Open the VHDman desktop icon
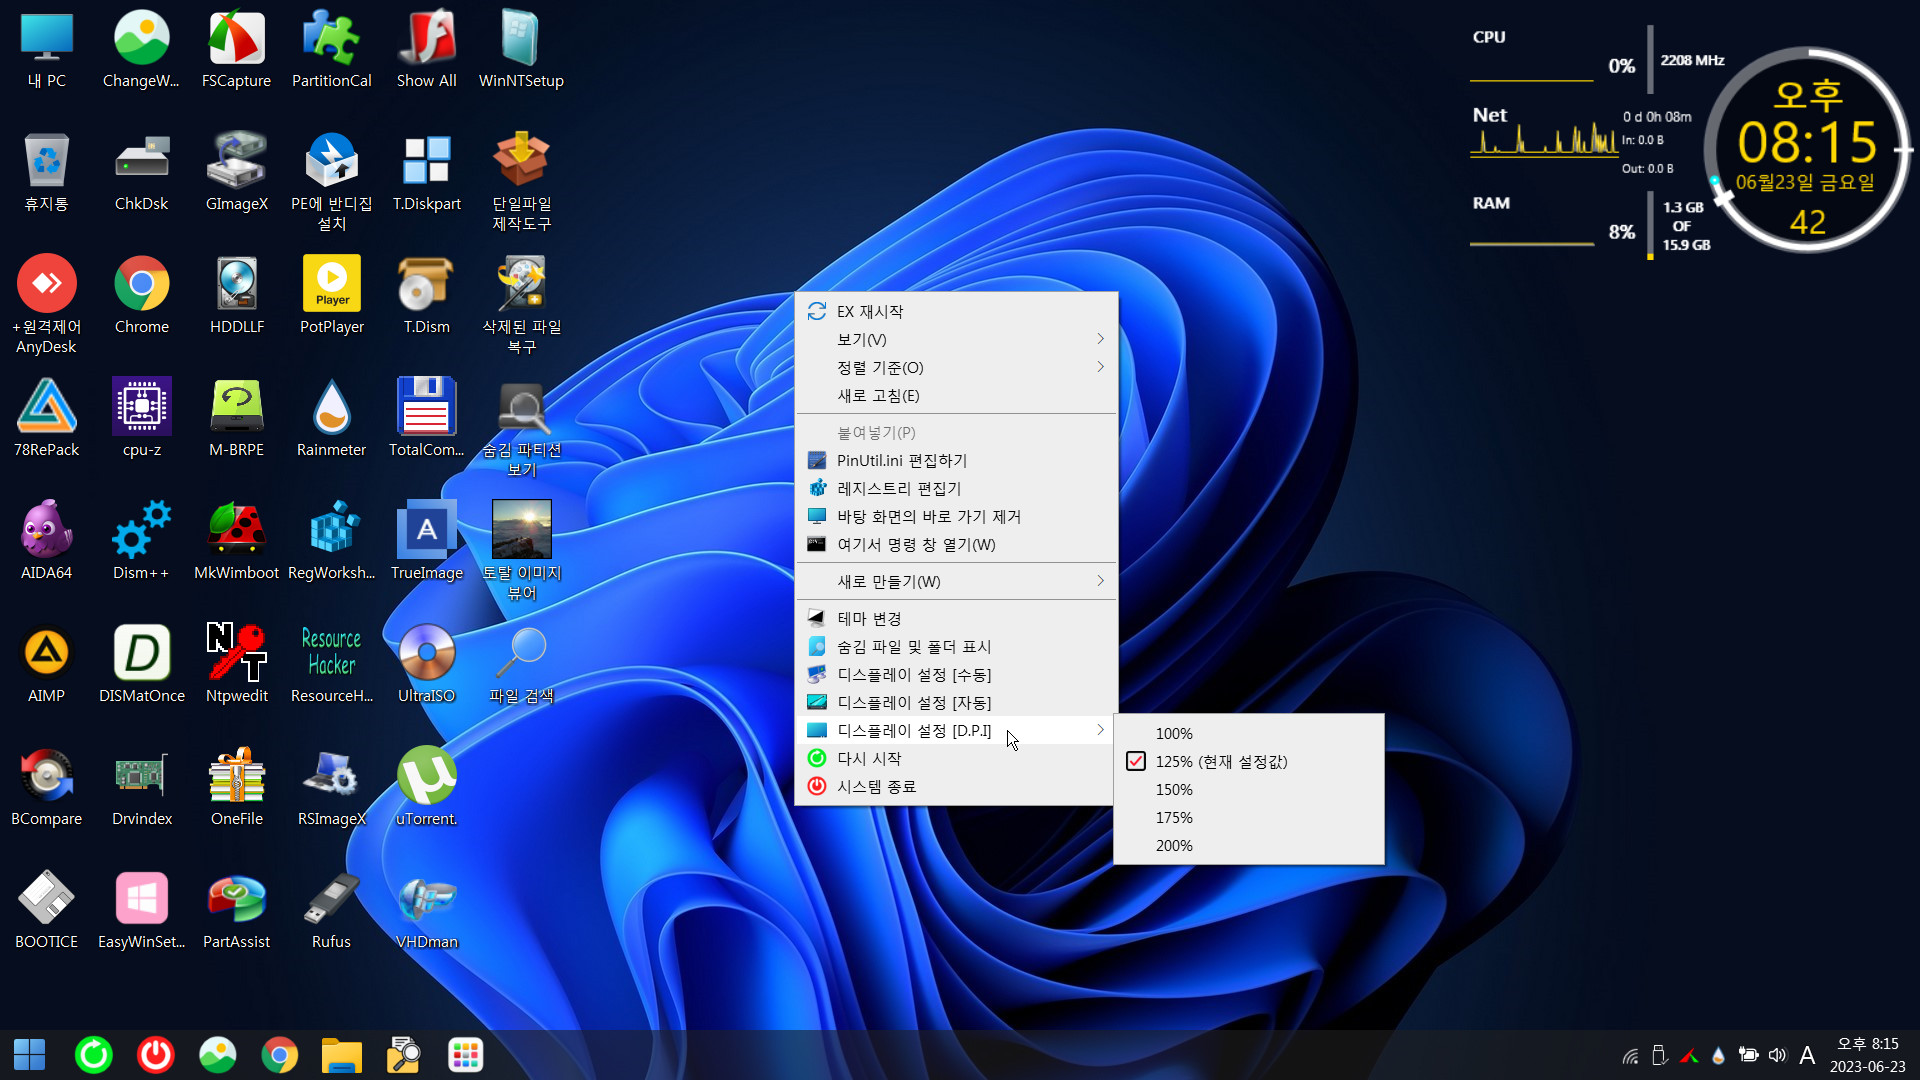The width and height of the screenshot is (1920, 1080). 426,911
